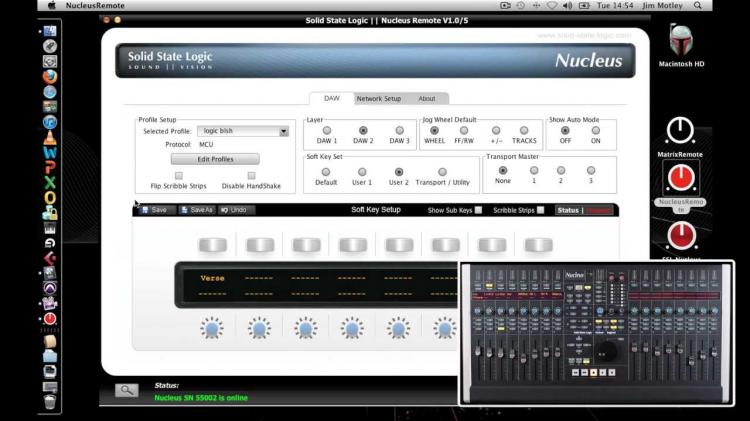This screenshot has height=421, width=750.
Task: Set Jog Wheel Default to +/-
Action: (496, 131)
